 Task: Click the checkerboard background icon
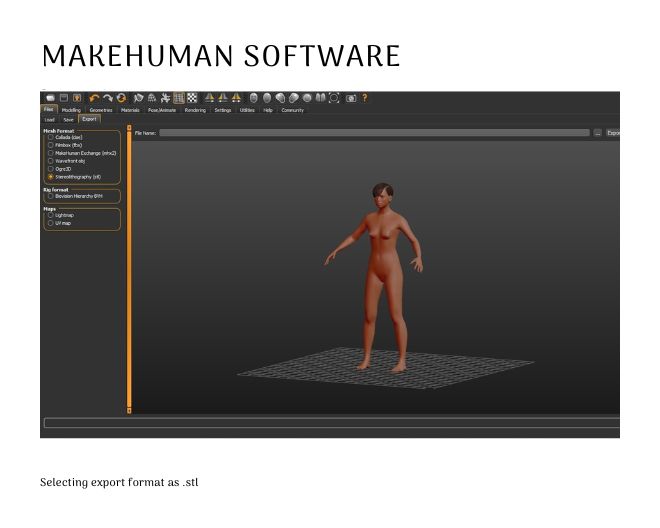pos(192,98)
